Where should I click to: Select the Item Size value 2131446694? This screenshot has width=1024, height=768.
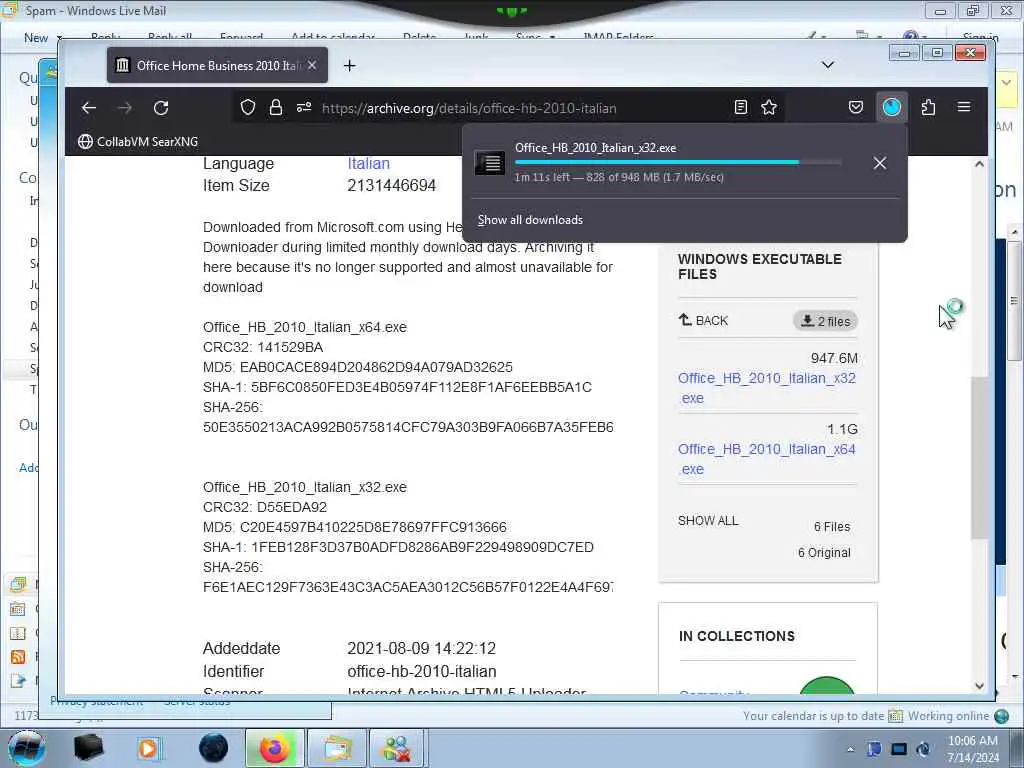392,186
